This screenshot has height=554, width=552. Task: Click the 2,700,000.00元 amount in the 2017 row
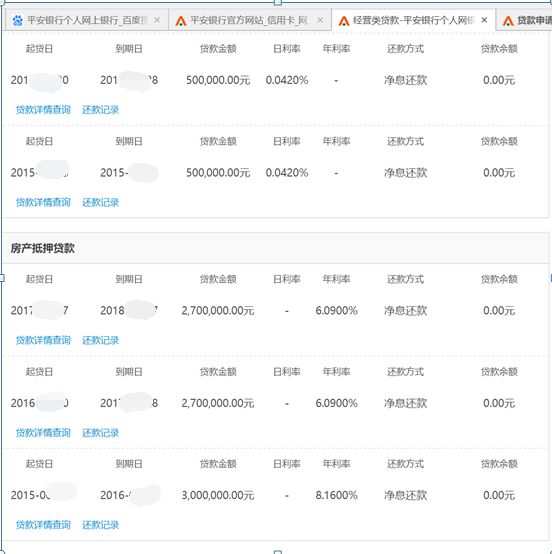tap(218, 311)
